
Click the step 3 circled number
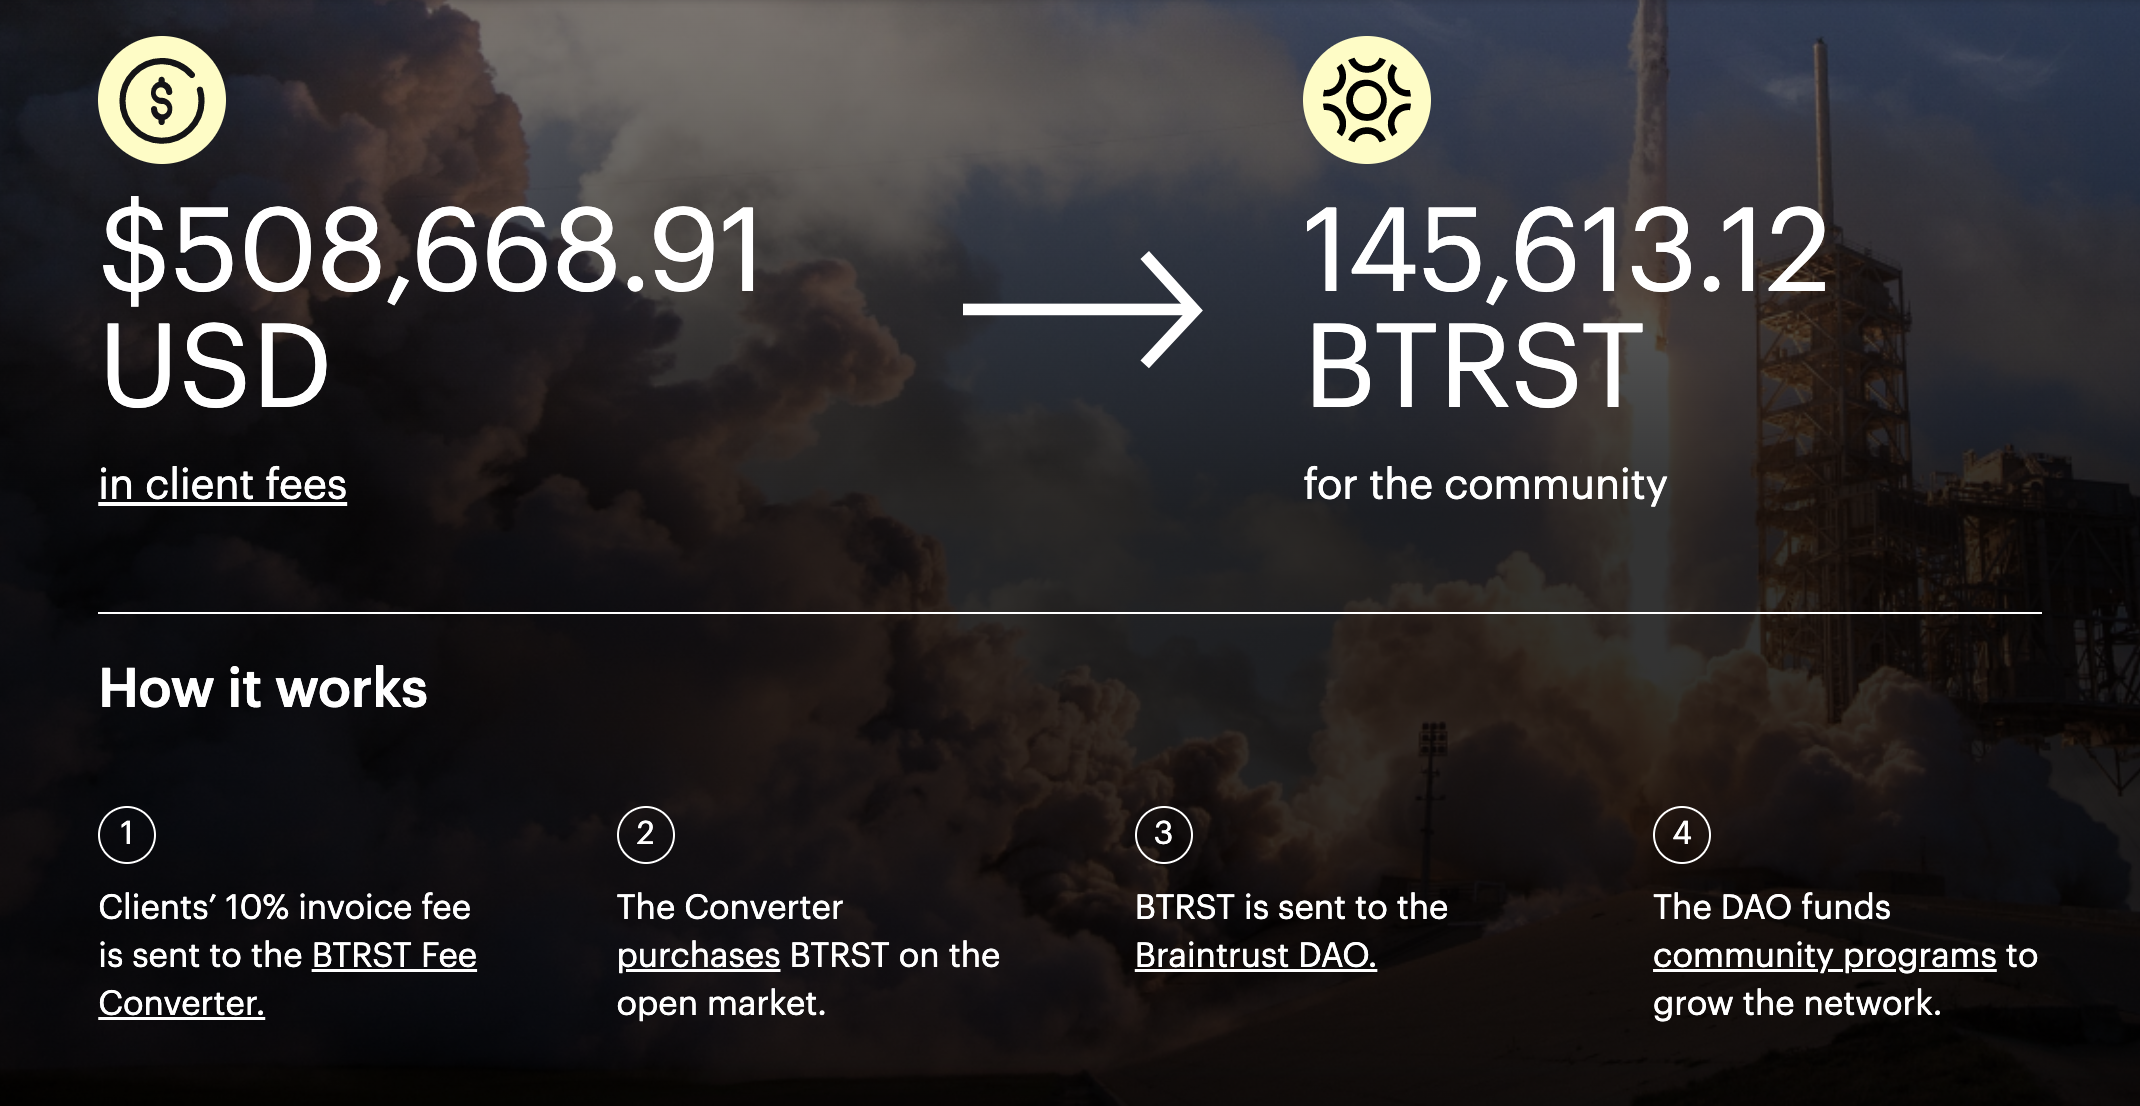pyautogui.click(x=1164, y=834)
